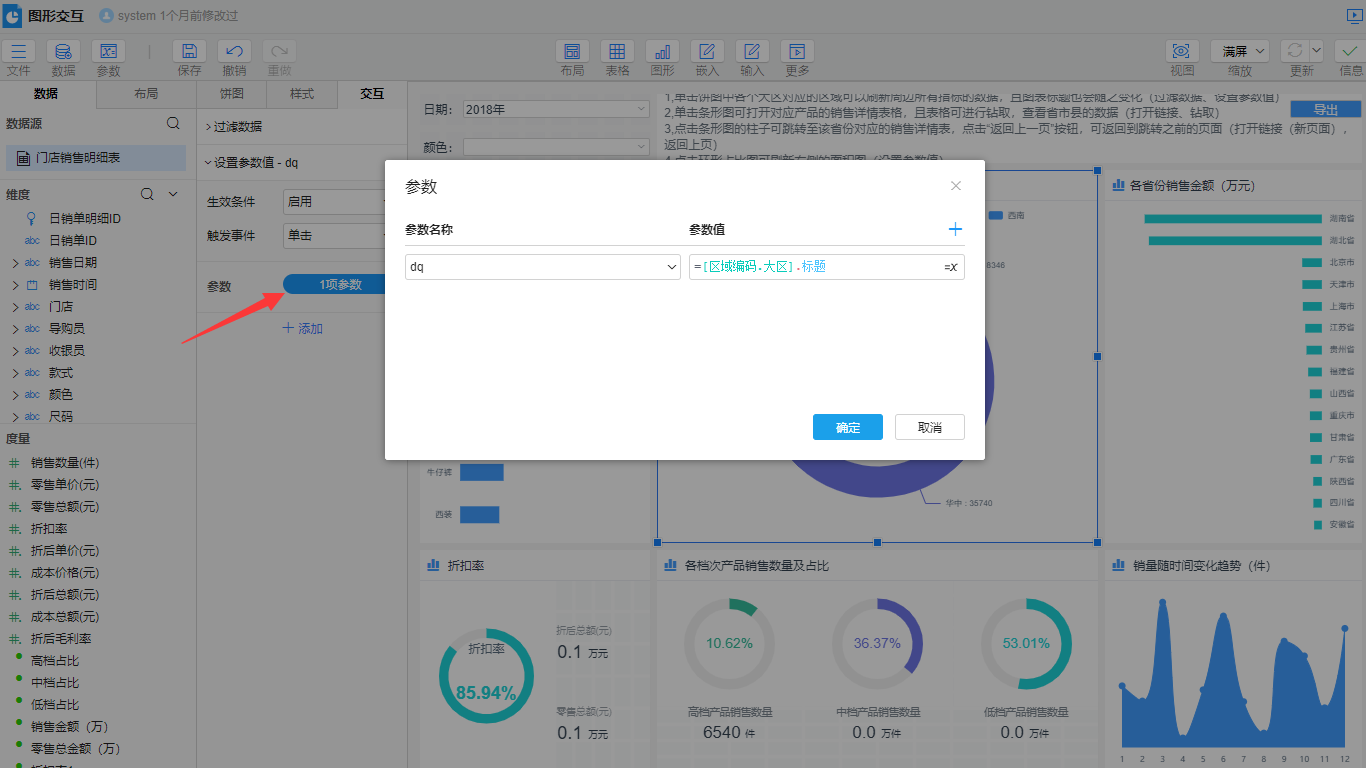Screen dimensions: 1366x768
Task: Select the 零售单价(元) measure
Action: coord(65,485)
